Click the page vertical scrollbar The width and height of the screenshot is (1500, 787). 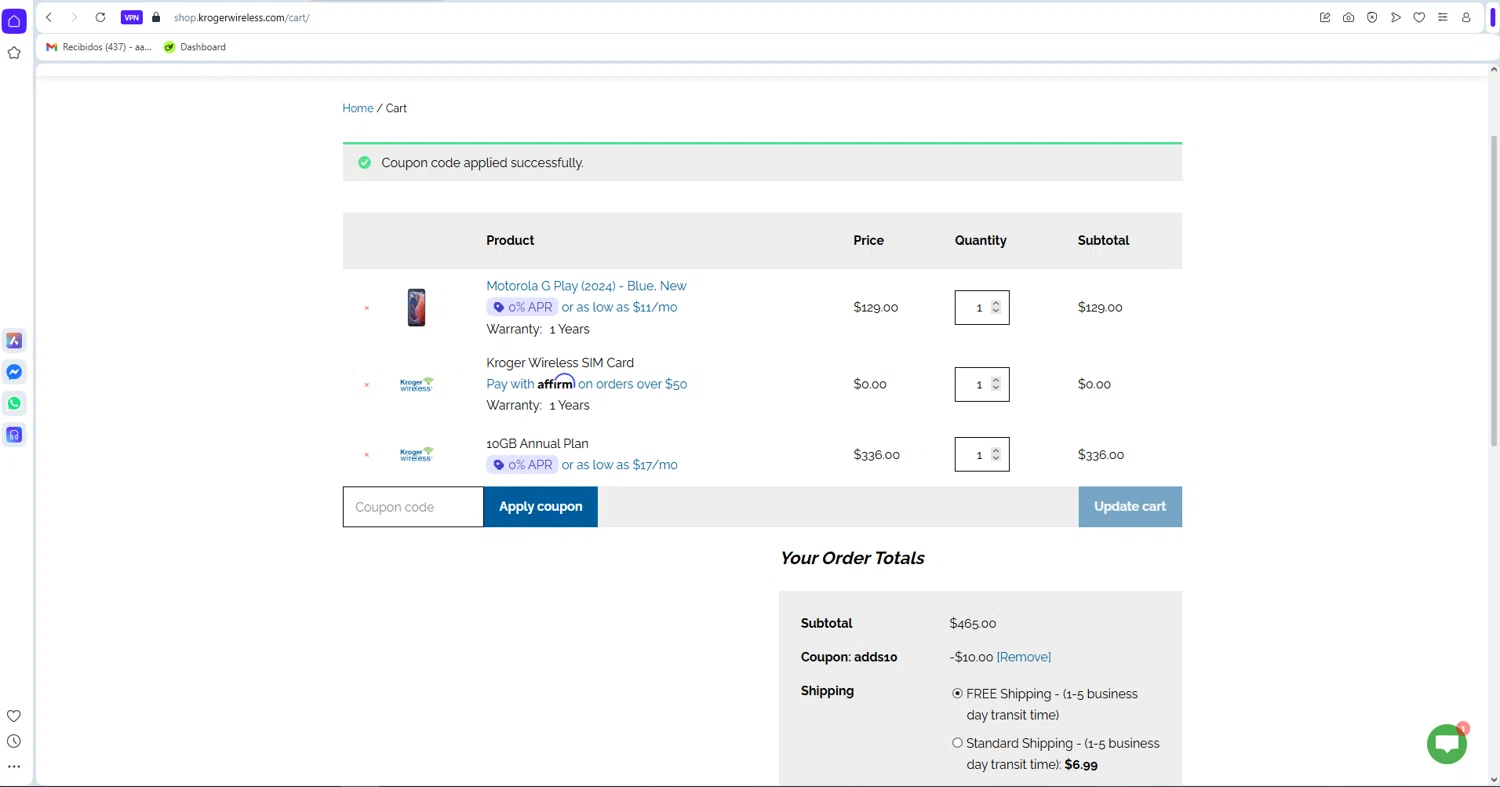[x=1494, y=290]
